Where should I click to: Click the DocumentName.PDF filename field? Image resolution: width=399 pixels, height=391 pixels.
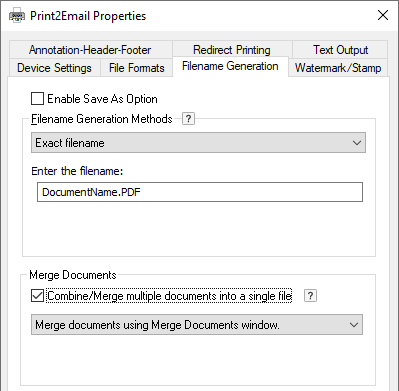[x=200, y=192]
